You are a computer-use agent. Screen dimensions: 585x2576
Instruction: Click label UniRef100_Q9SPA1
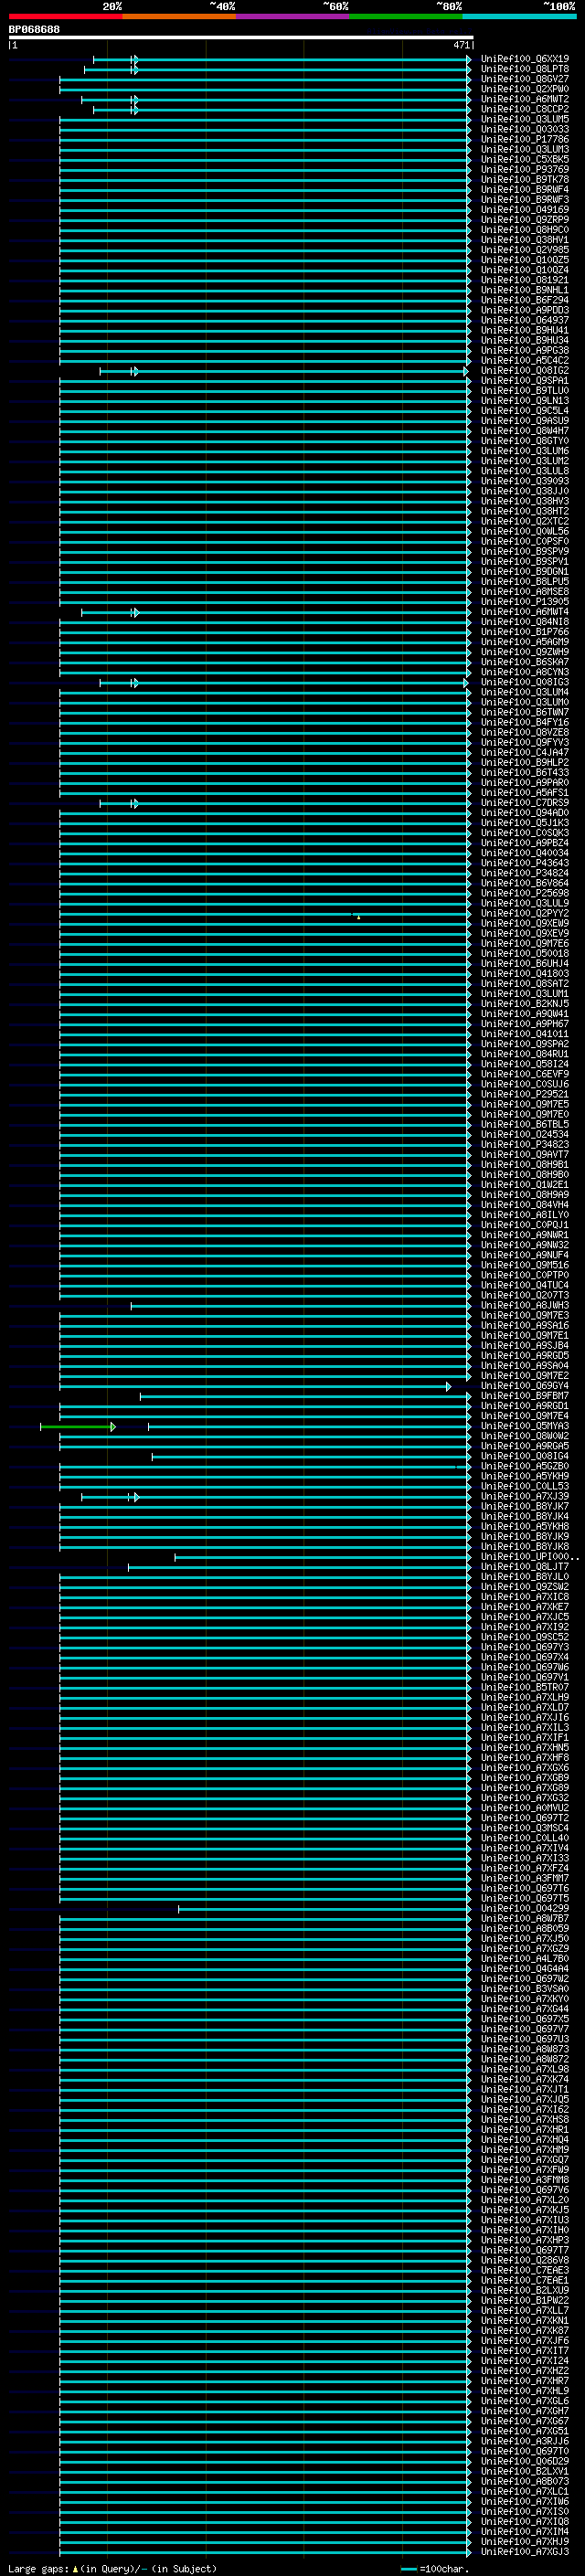click(525, 380)
